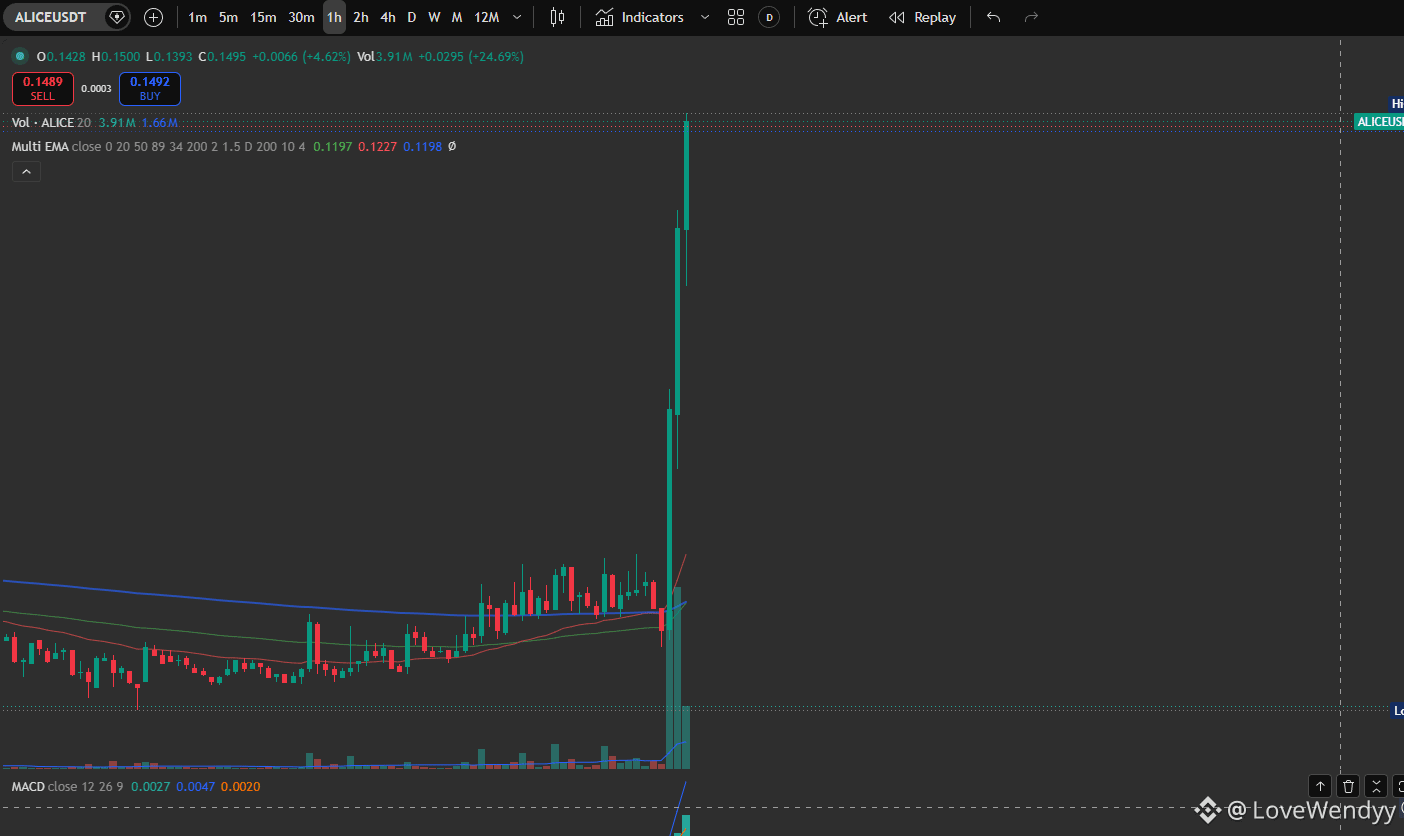1404x836 pixels.
Task: Click the green market status dot
Action: point(19,56)
